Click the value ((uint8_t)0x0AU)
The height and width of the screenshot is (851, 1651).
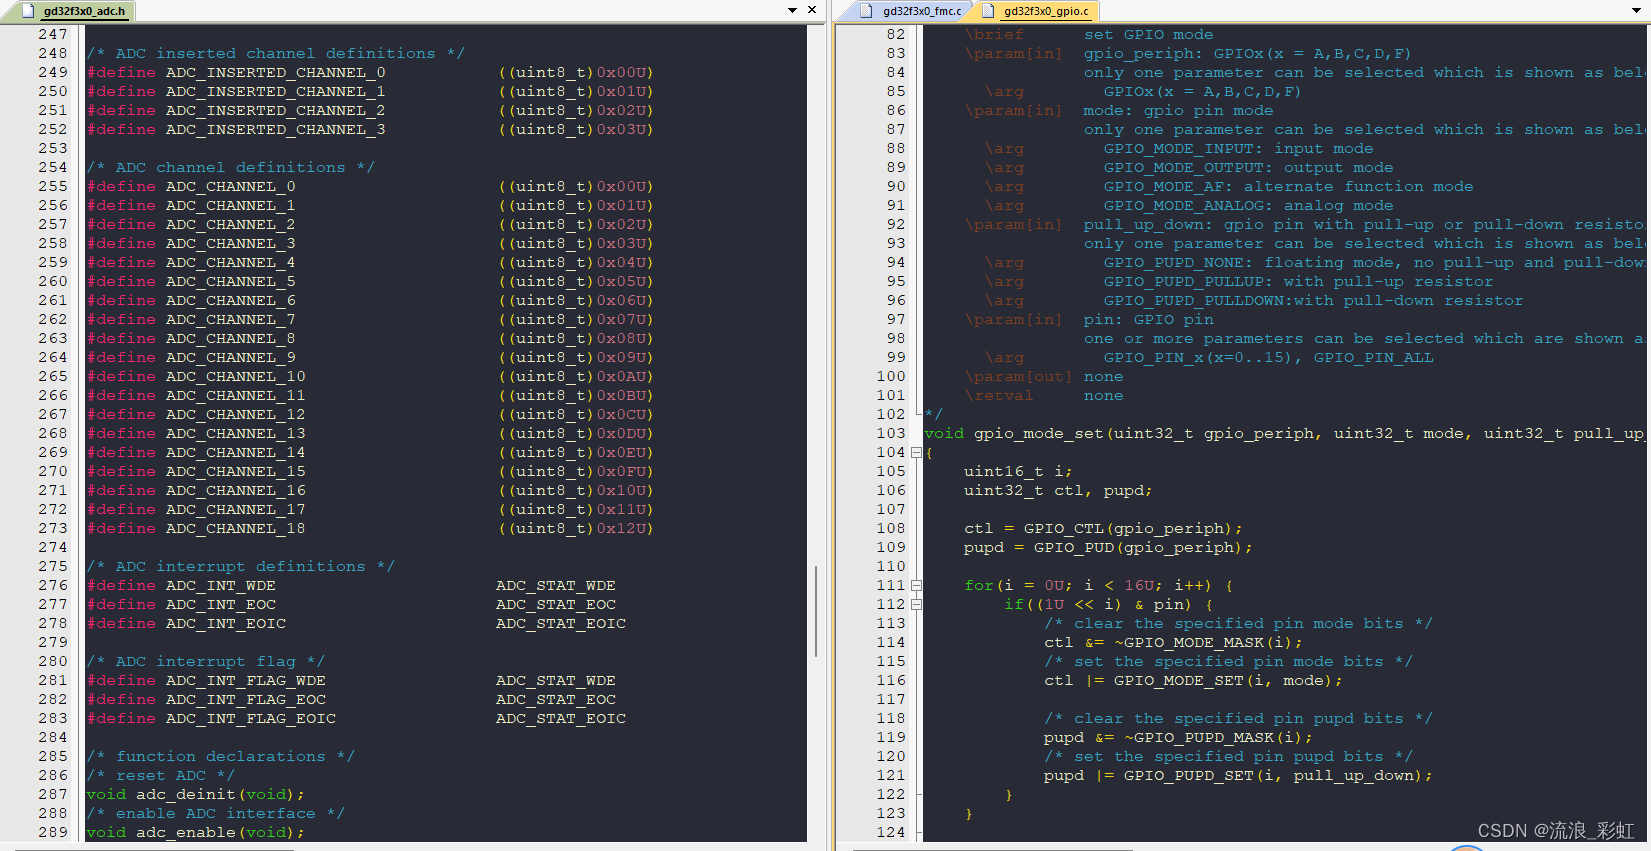[575, 377]
